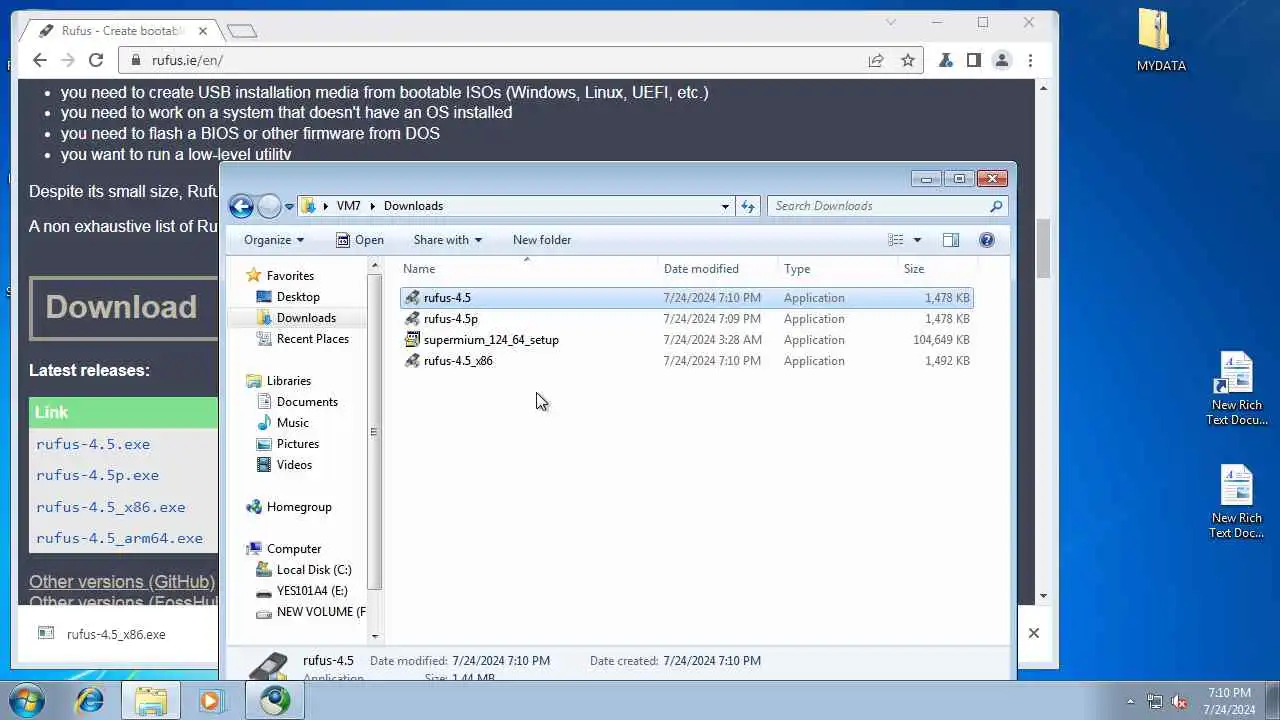Open Windows Media Player taskbar icon
Viewport: 1280px width, 720px height.
(211, 700)
